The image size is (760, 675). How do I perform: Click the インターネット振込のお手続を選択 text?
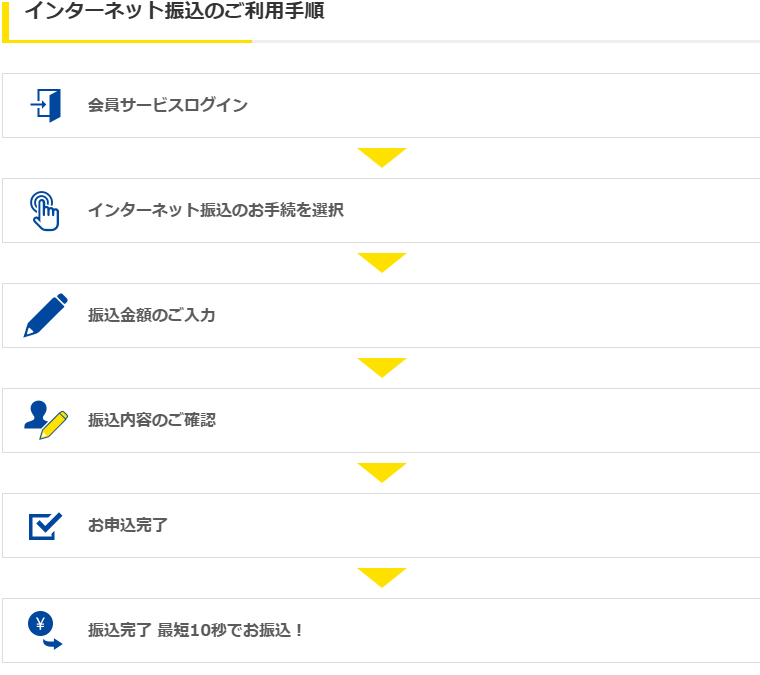point(216,210)
